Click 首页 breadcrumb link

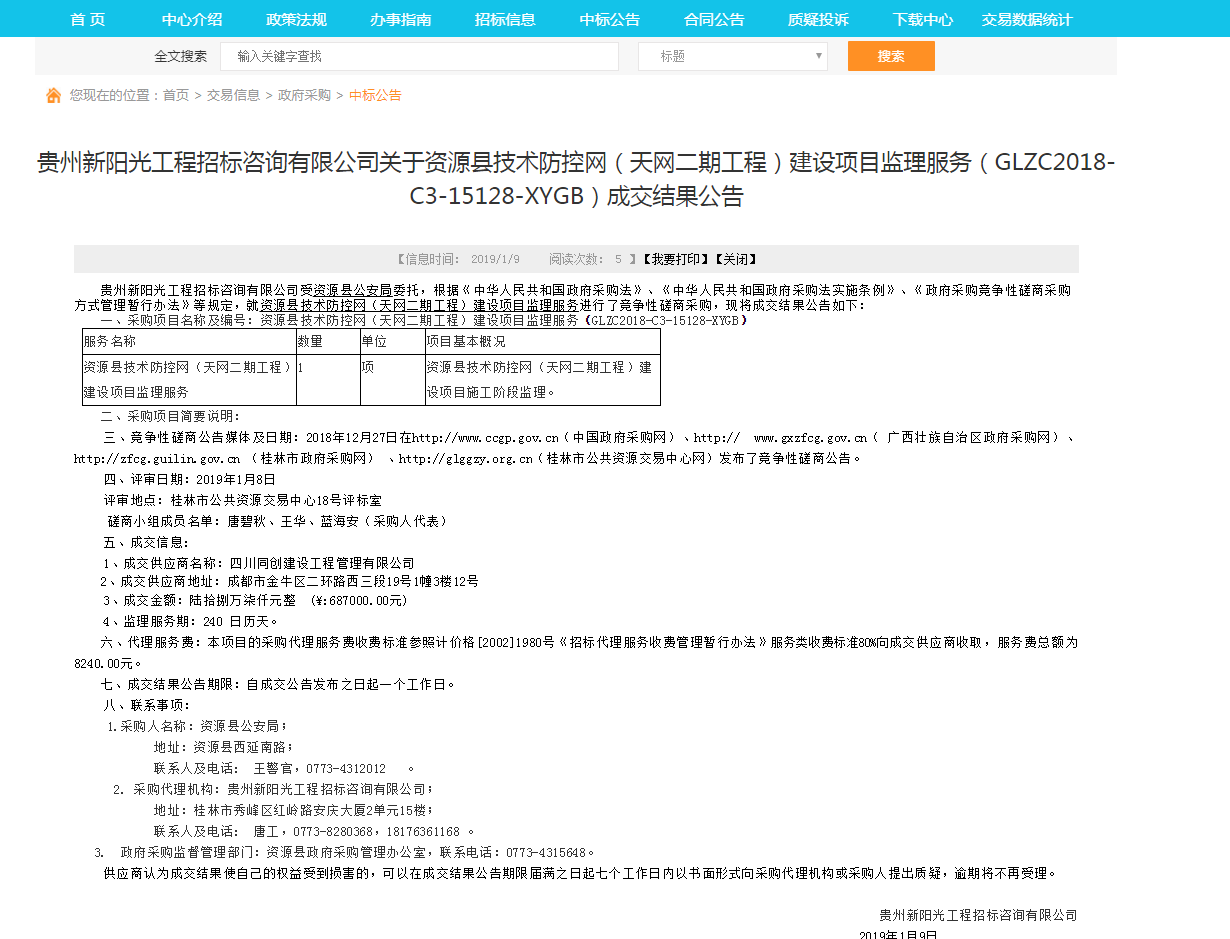point(176,95)
